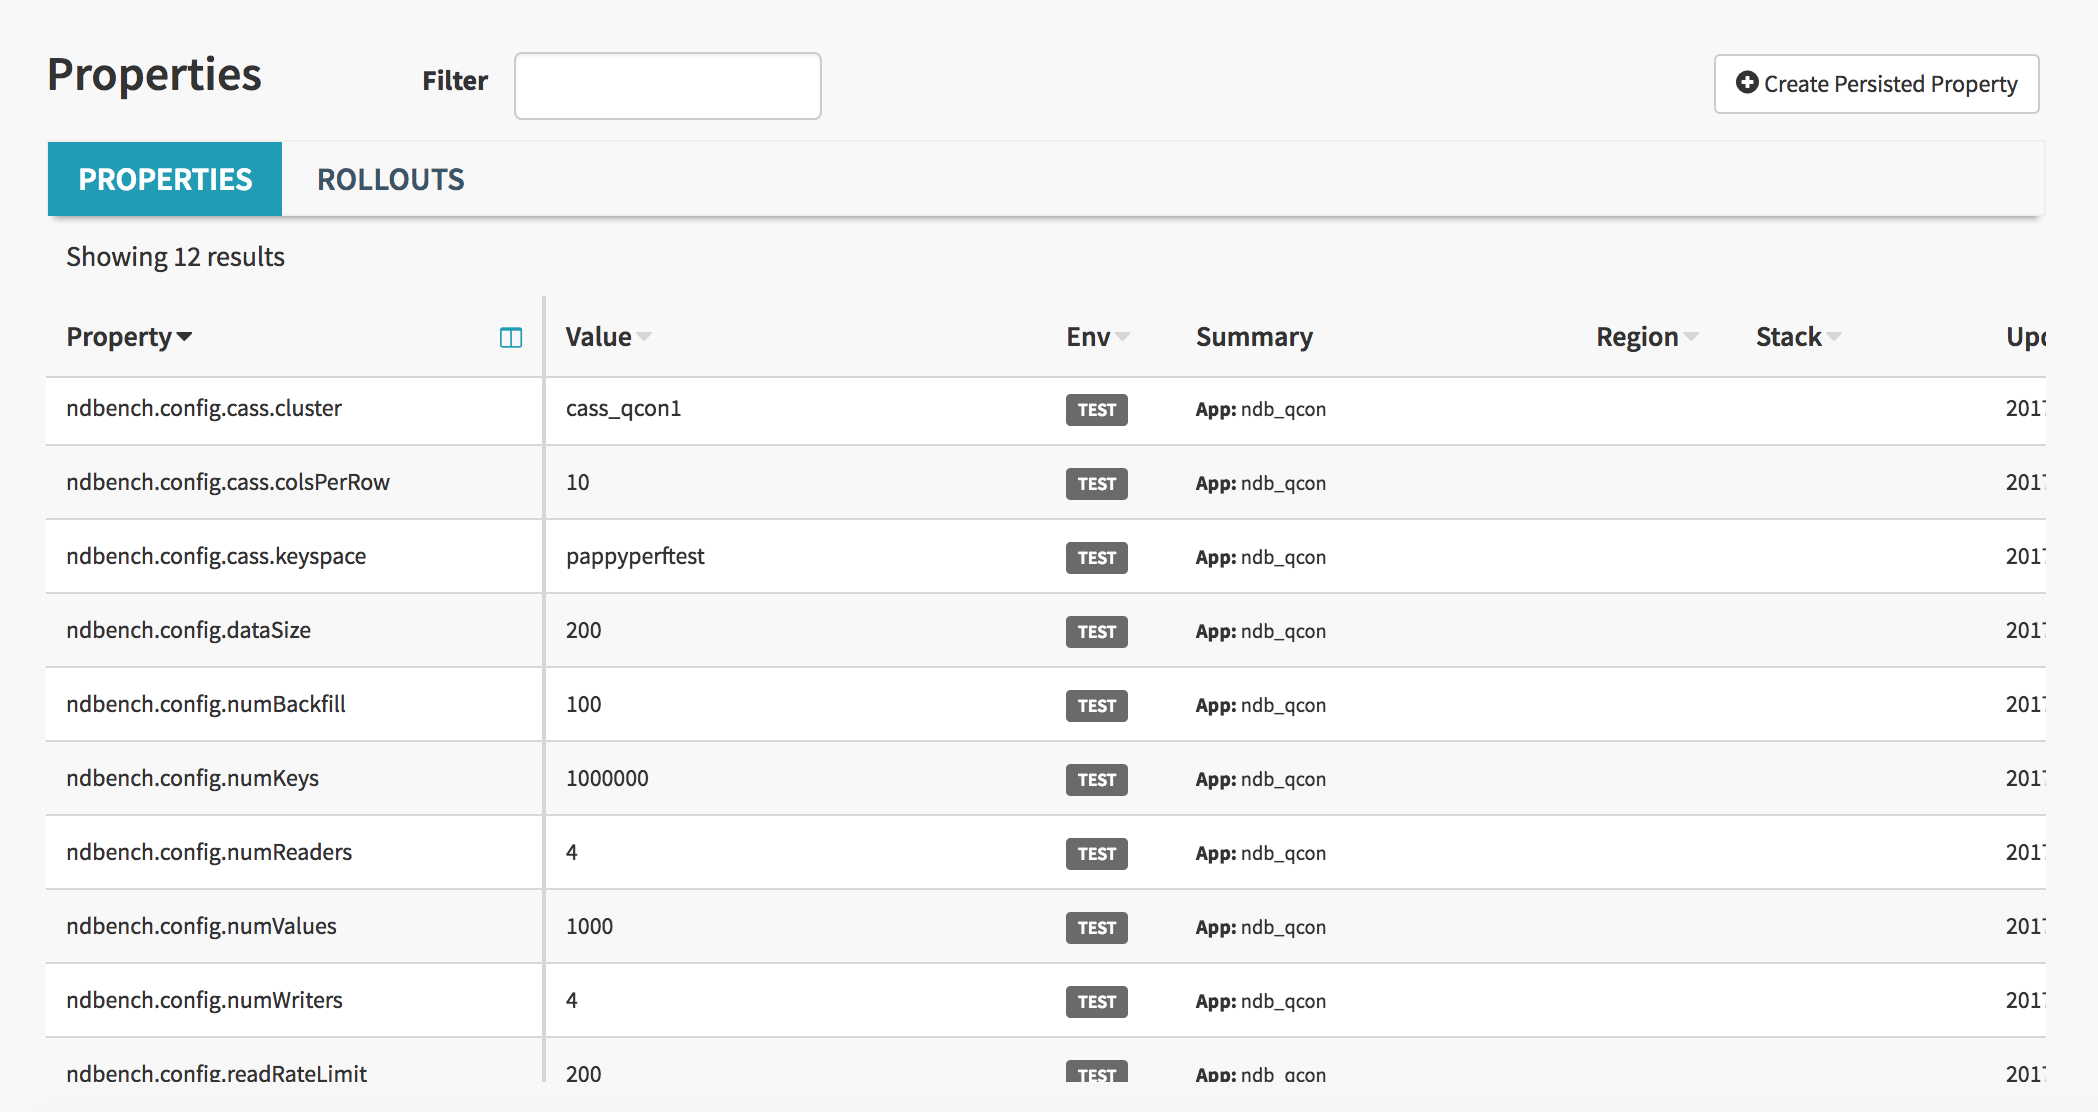Click the value 1000000
The height and width of the screenshot is (1112, 2098).
(607, 778)
